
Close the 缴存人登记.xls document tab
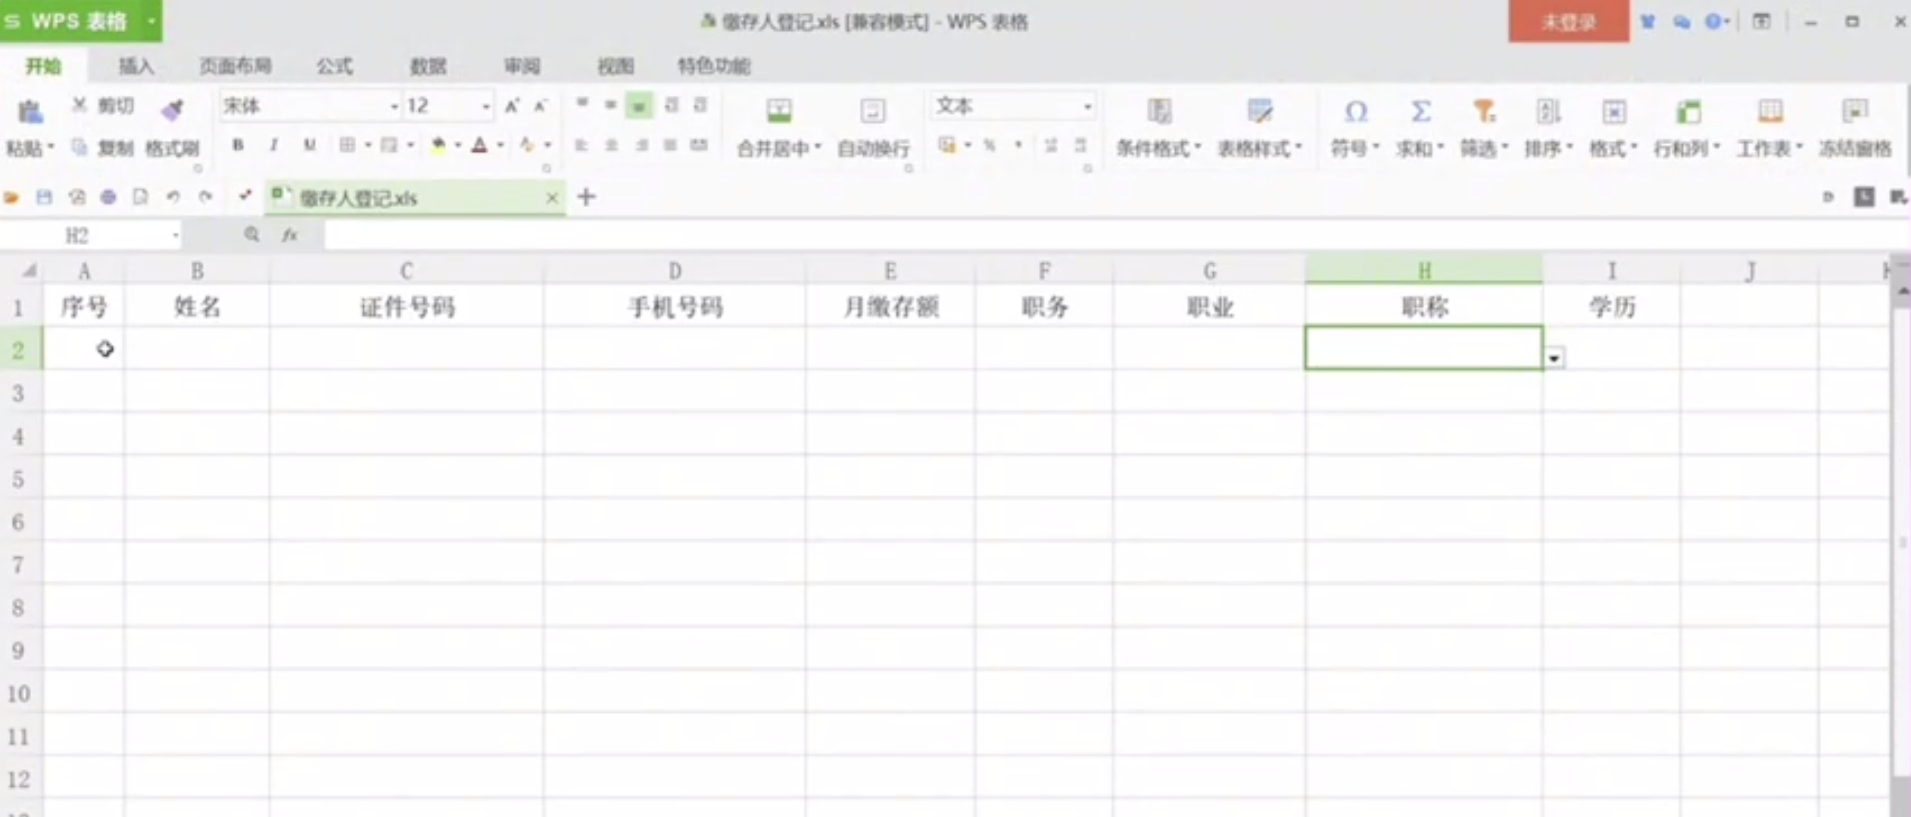551,198
